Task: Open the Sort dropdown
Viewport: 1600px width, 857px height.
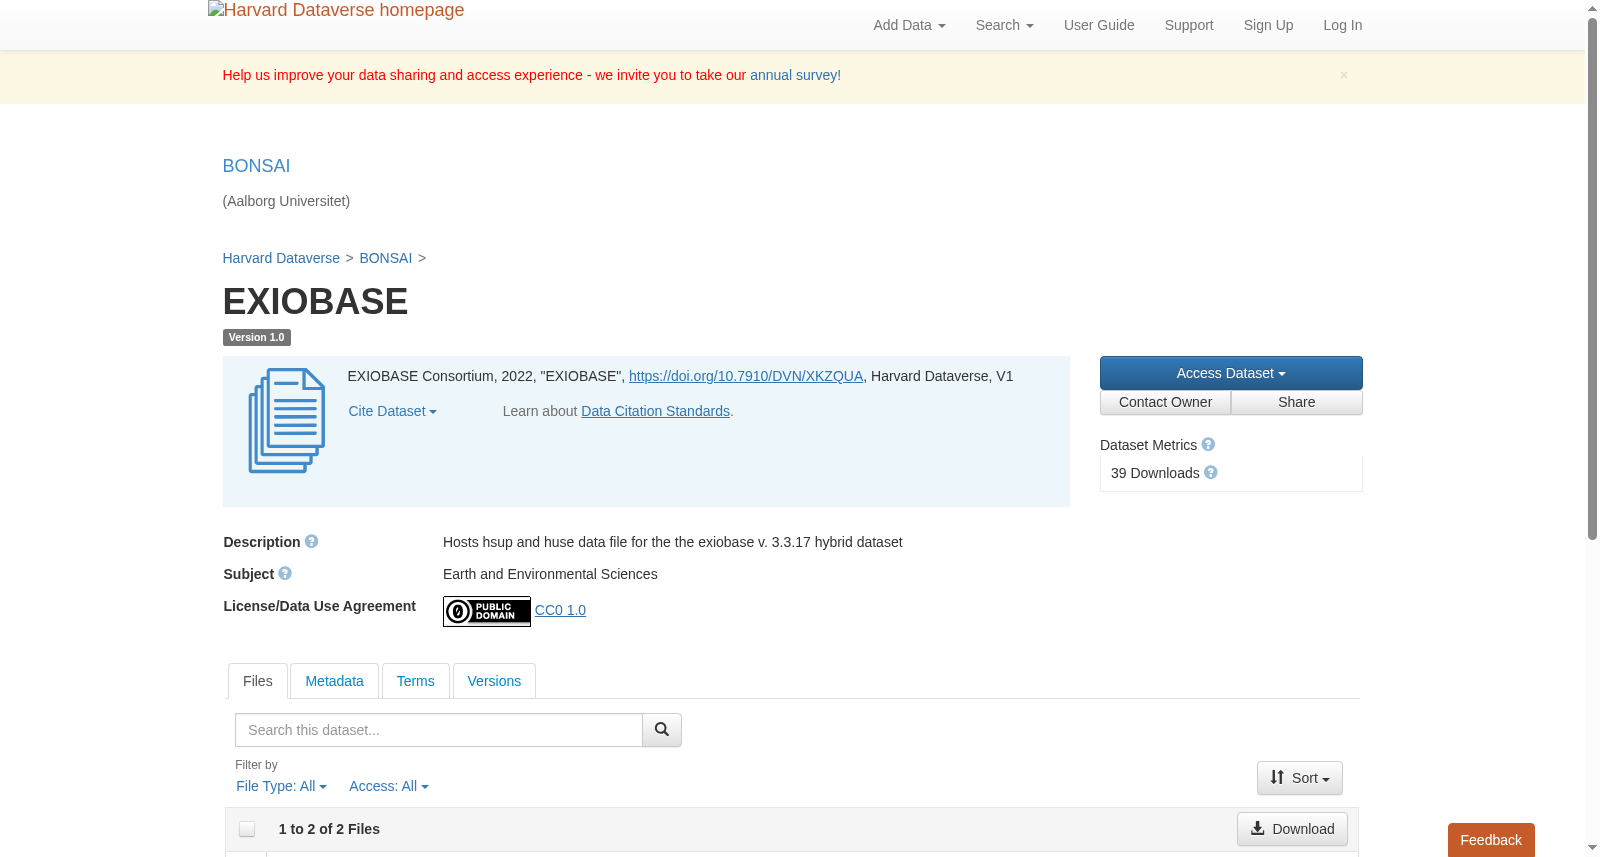Action: tap(1300, 778)
